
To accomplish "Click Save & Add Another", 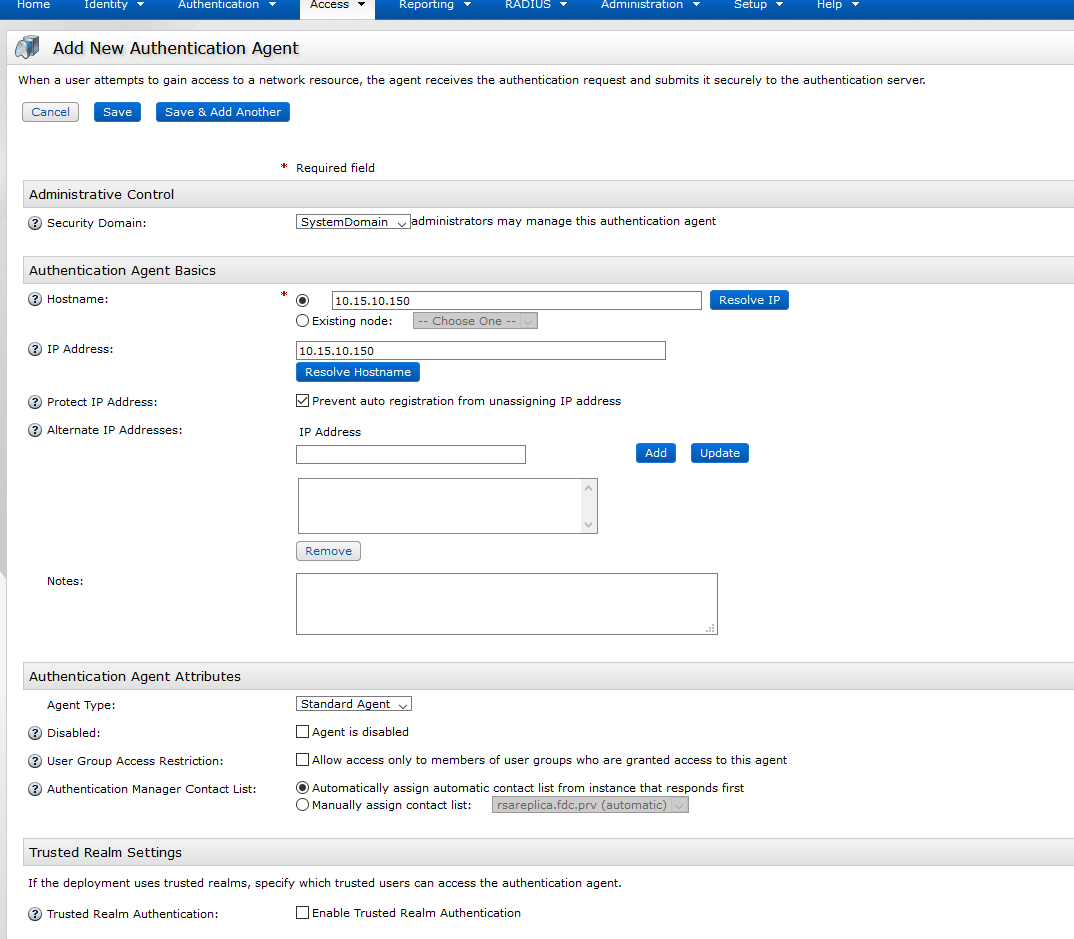I will pyautogui.click(x=222, y=112).
